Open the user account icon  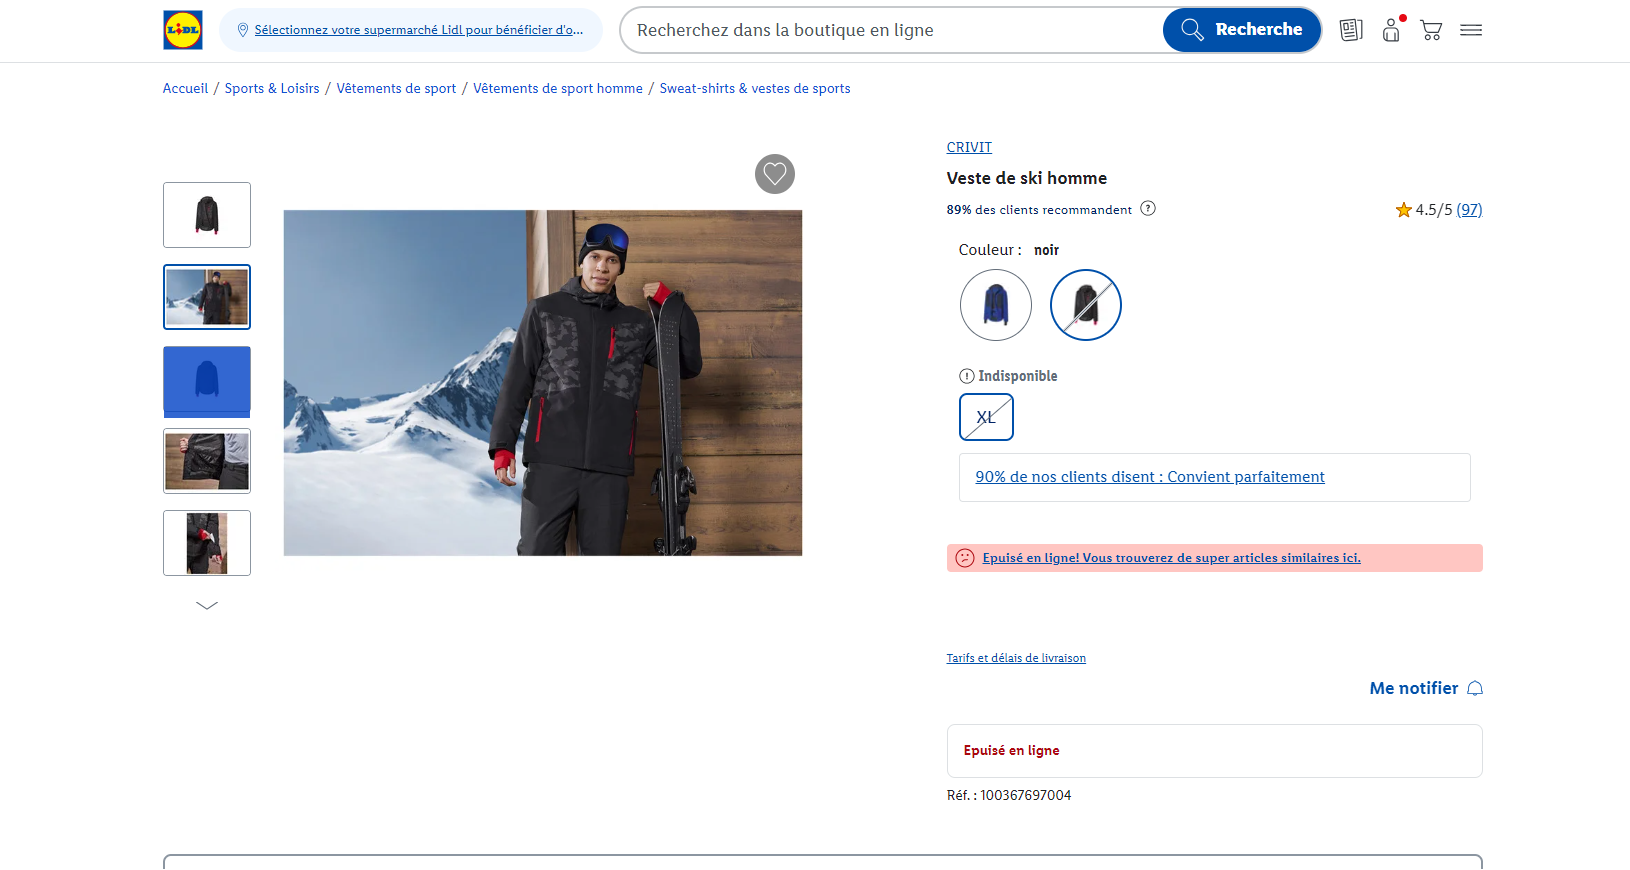click(x=1391, y=30)
